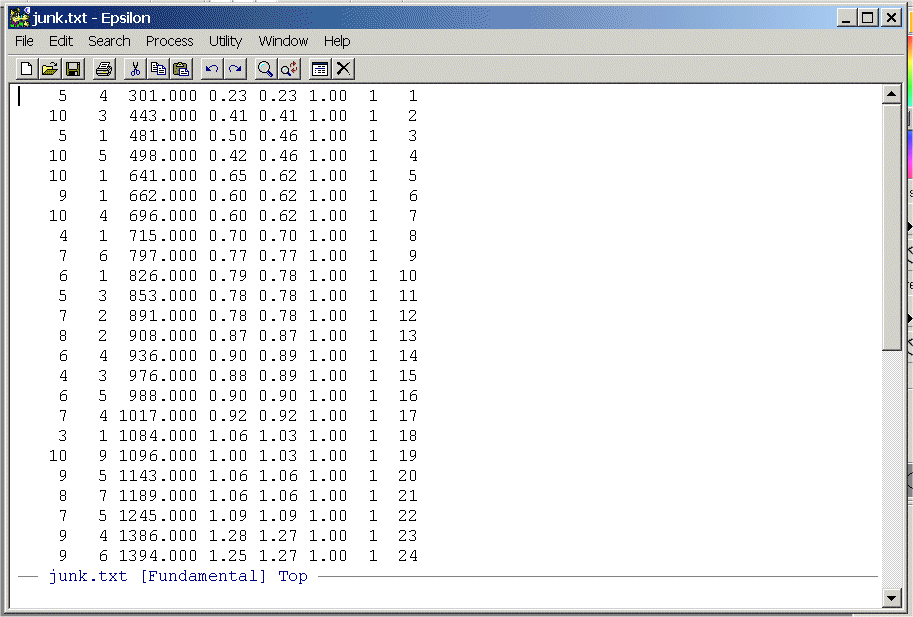Viewport: 913px width, 617px height.
Task: Click the New file toolbar icon
Action: 27,69
